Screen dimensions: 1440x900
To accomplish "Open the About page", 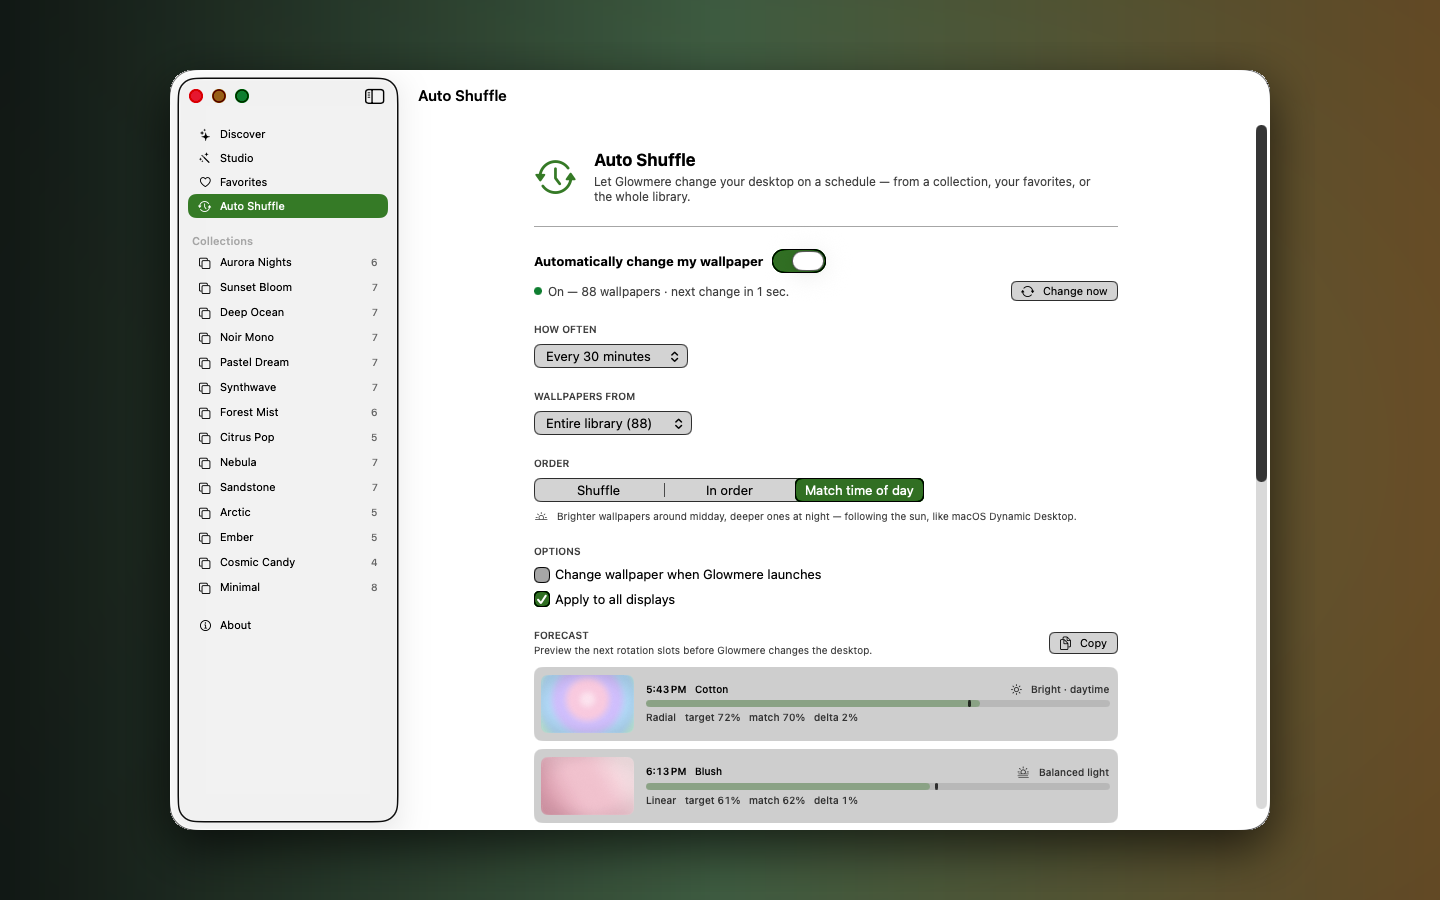I will [x=288, y=626].
